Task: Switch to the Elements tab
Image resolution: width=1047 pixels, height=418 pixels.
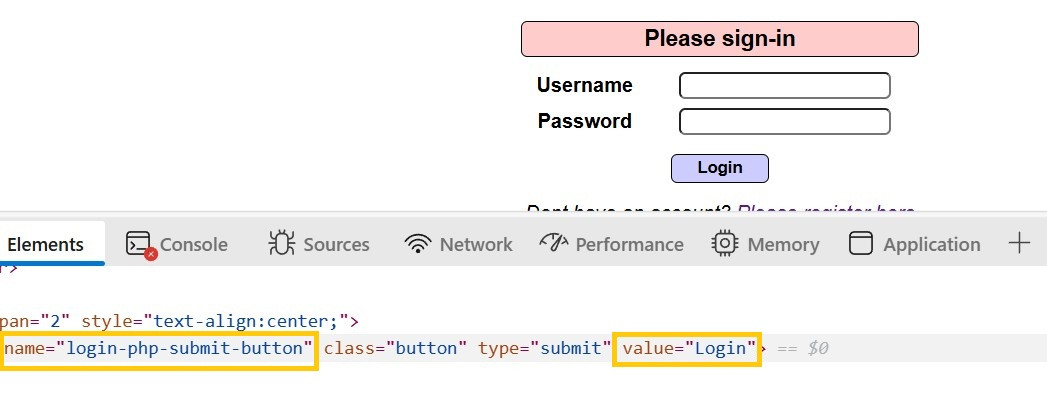Action: tap(45, 244)
